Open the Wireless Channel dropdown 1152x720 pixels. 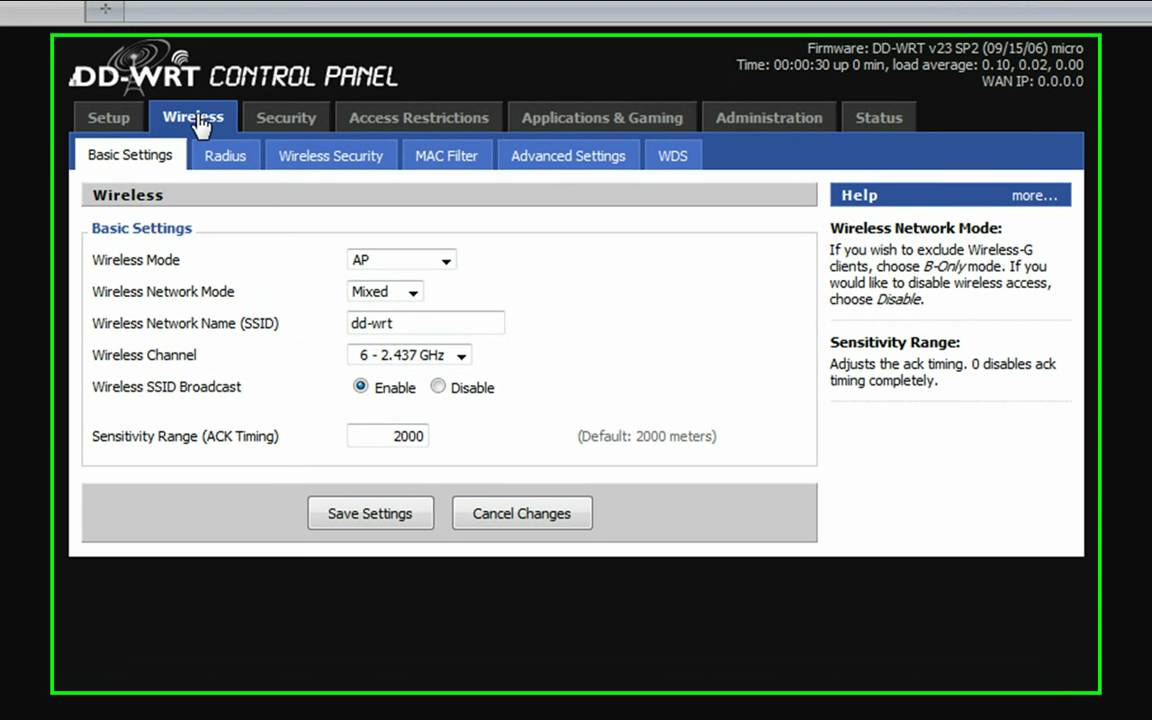coord(409,355)
